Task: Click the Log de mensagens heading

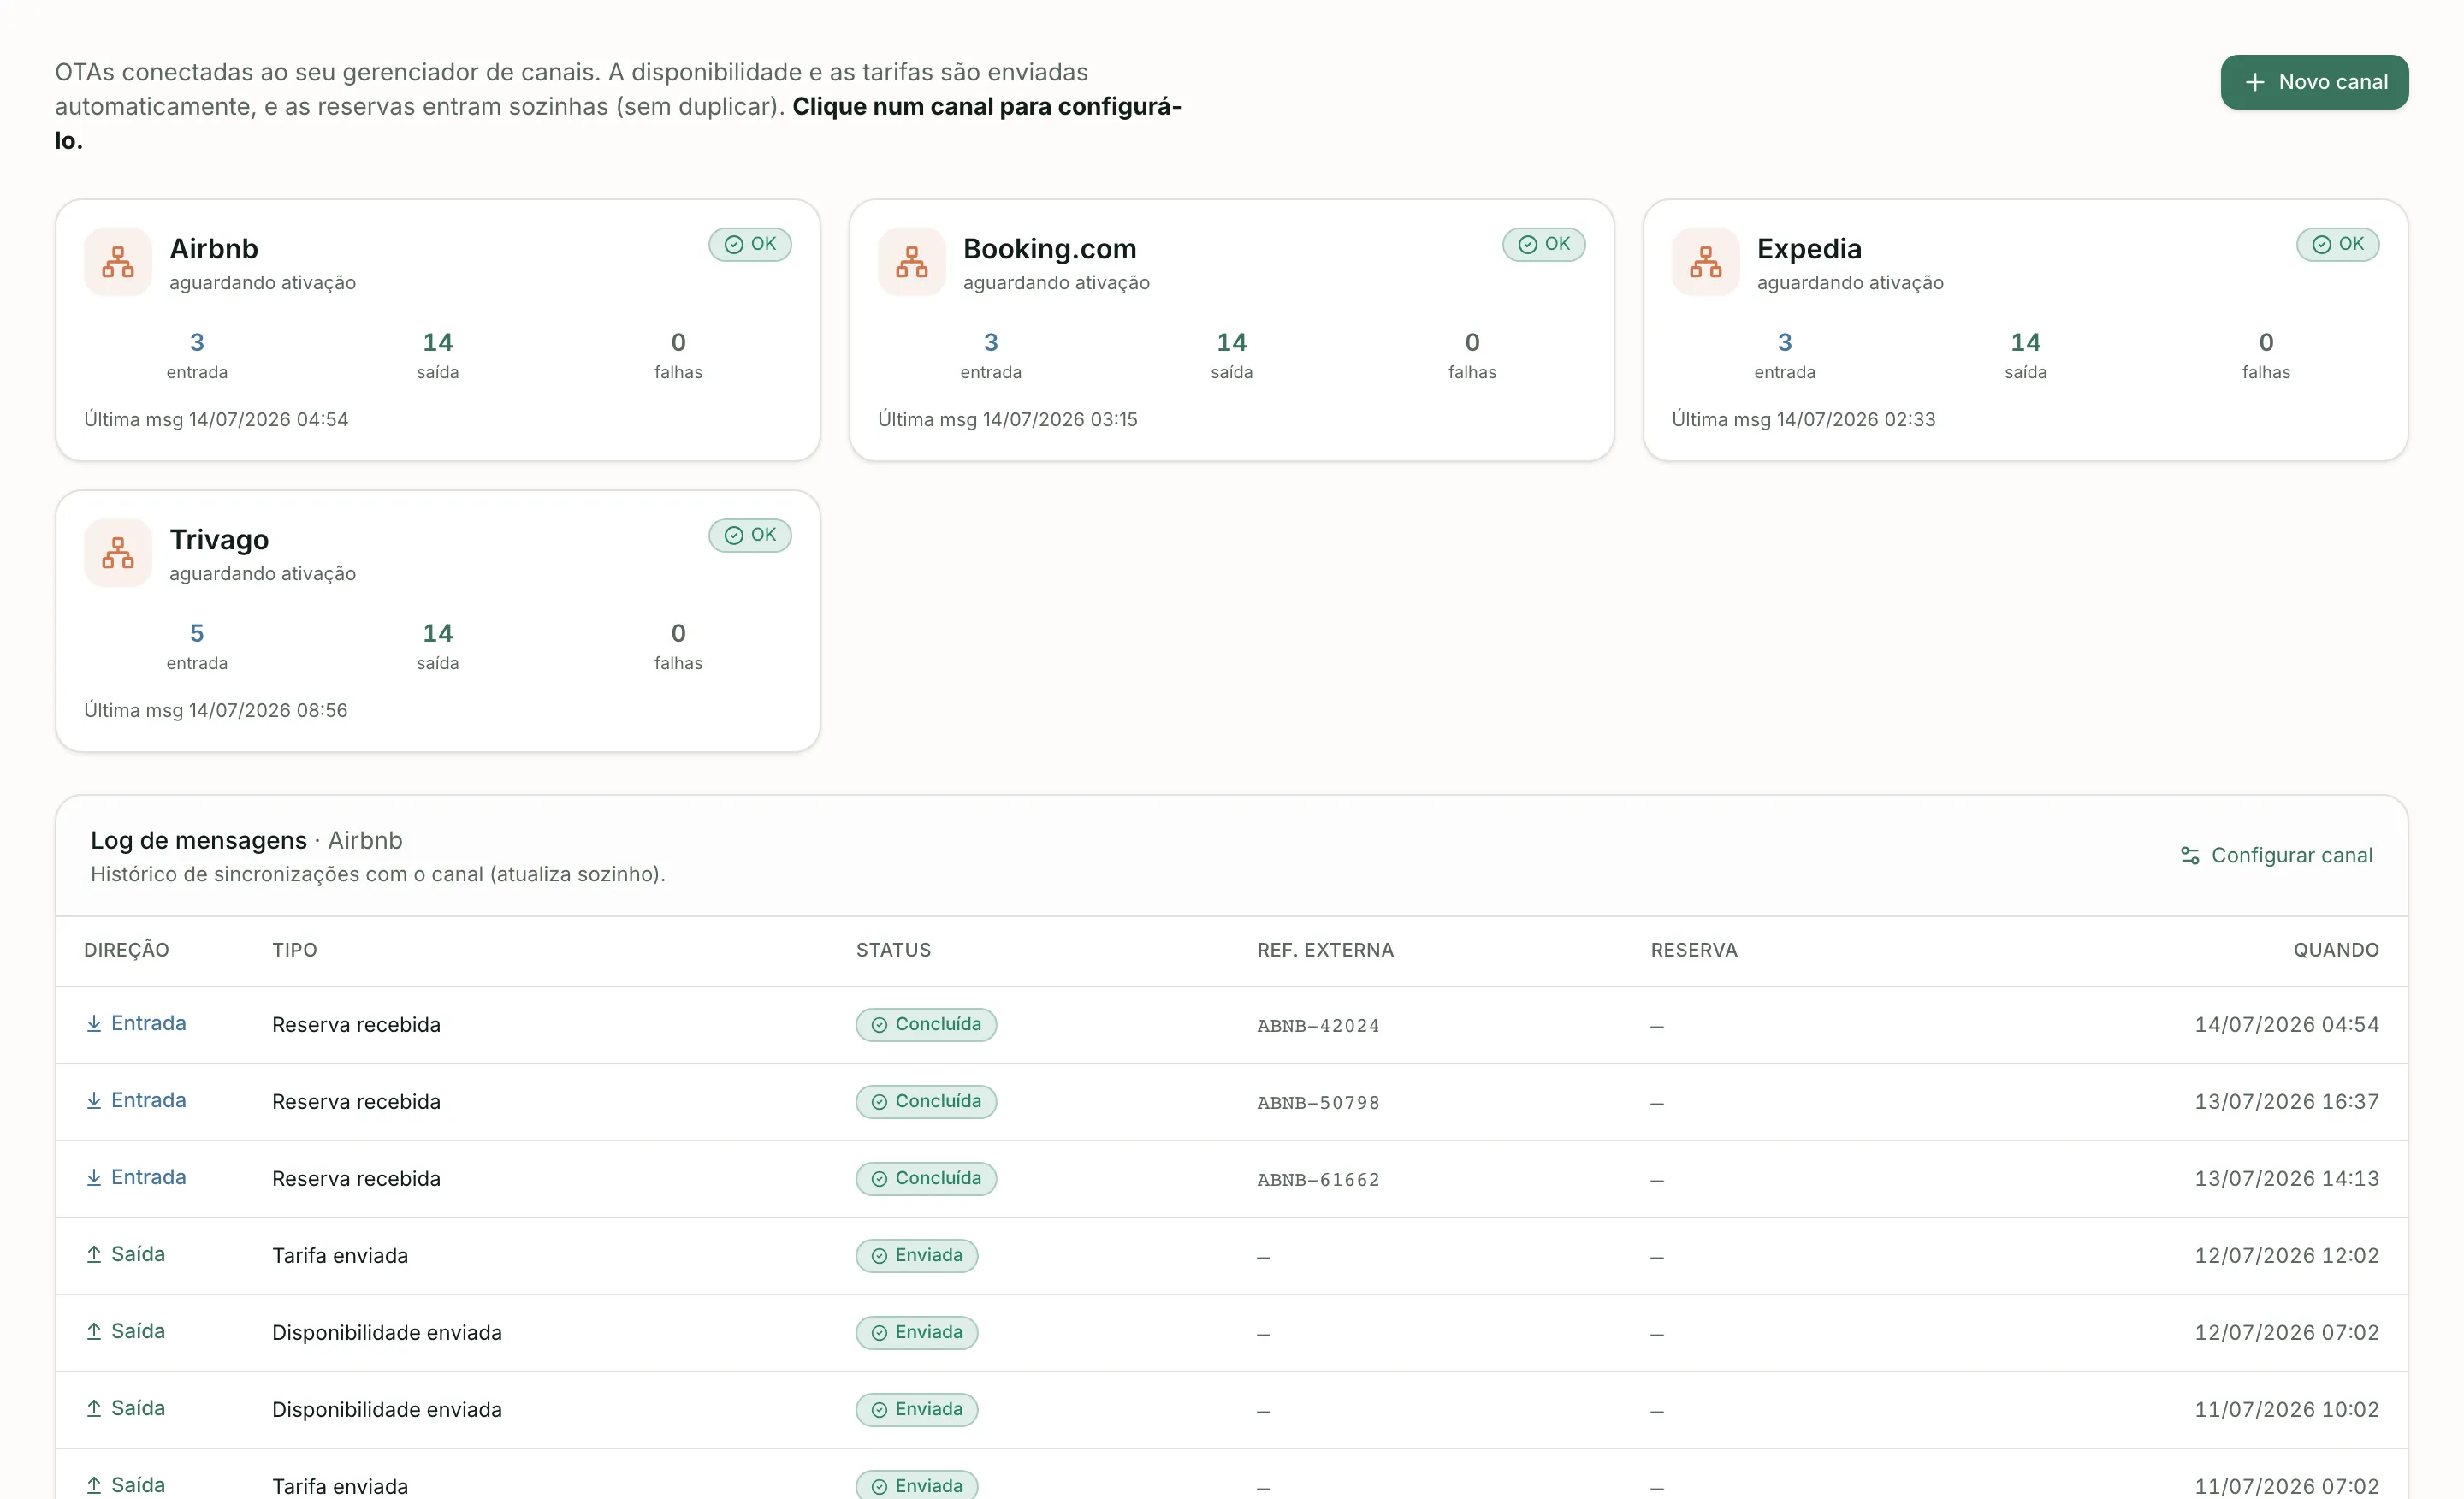Action: [199, 840]
